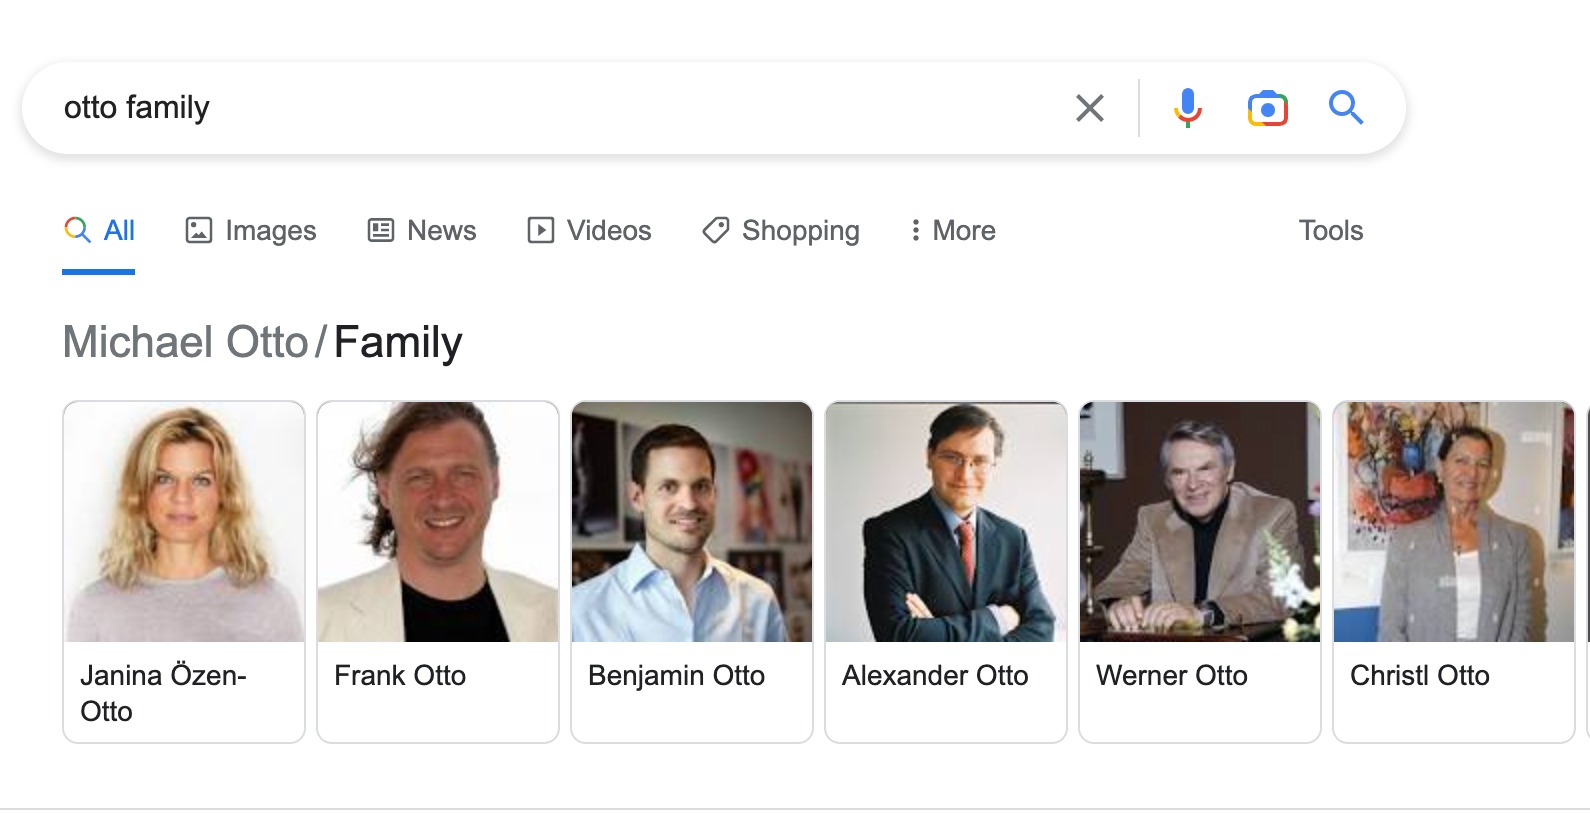Open Google Lens camera search
Screen dimensions: 1590x814
point(1266,107)
